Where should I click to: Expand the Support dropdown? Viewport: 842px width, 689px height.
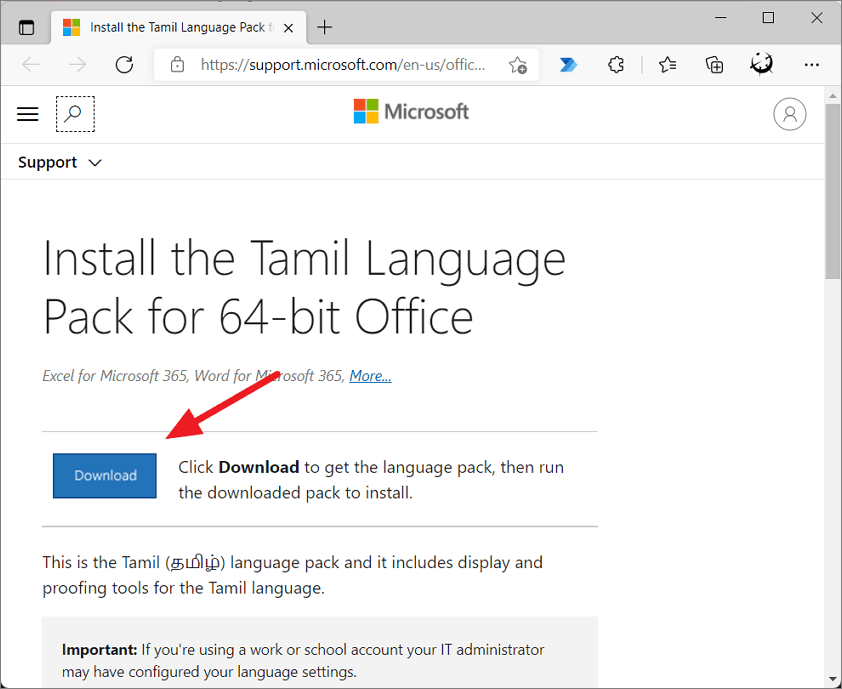58,162
